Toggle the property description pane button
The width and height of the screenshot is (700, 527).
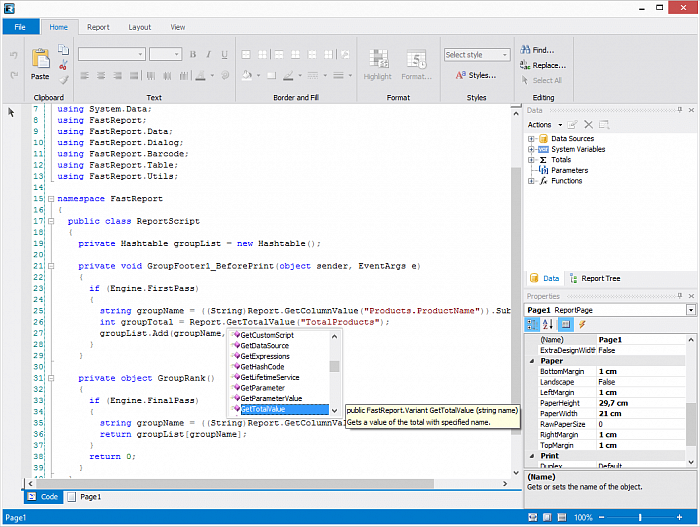tap(565, 325)
